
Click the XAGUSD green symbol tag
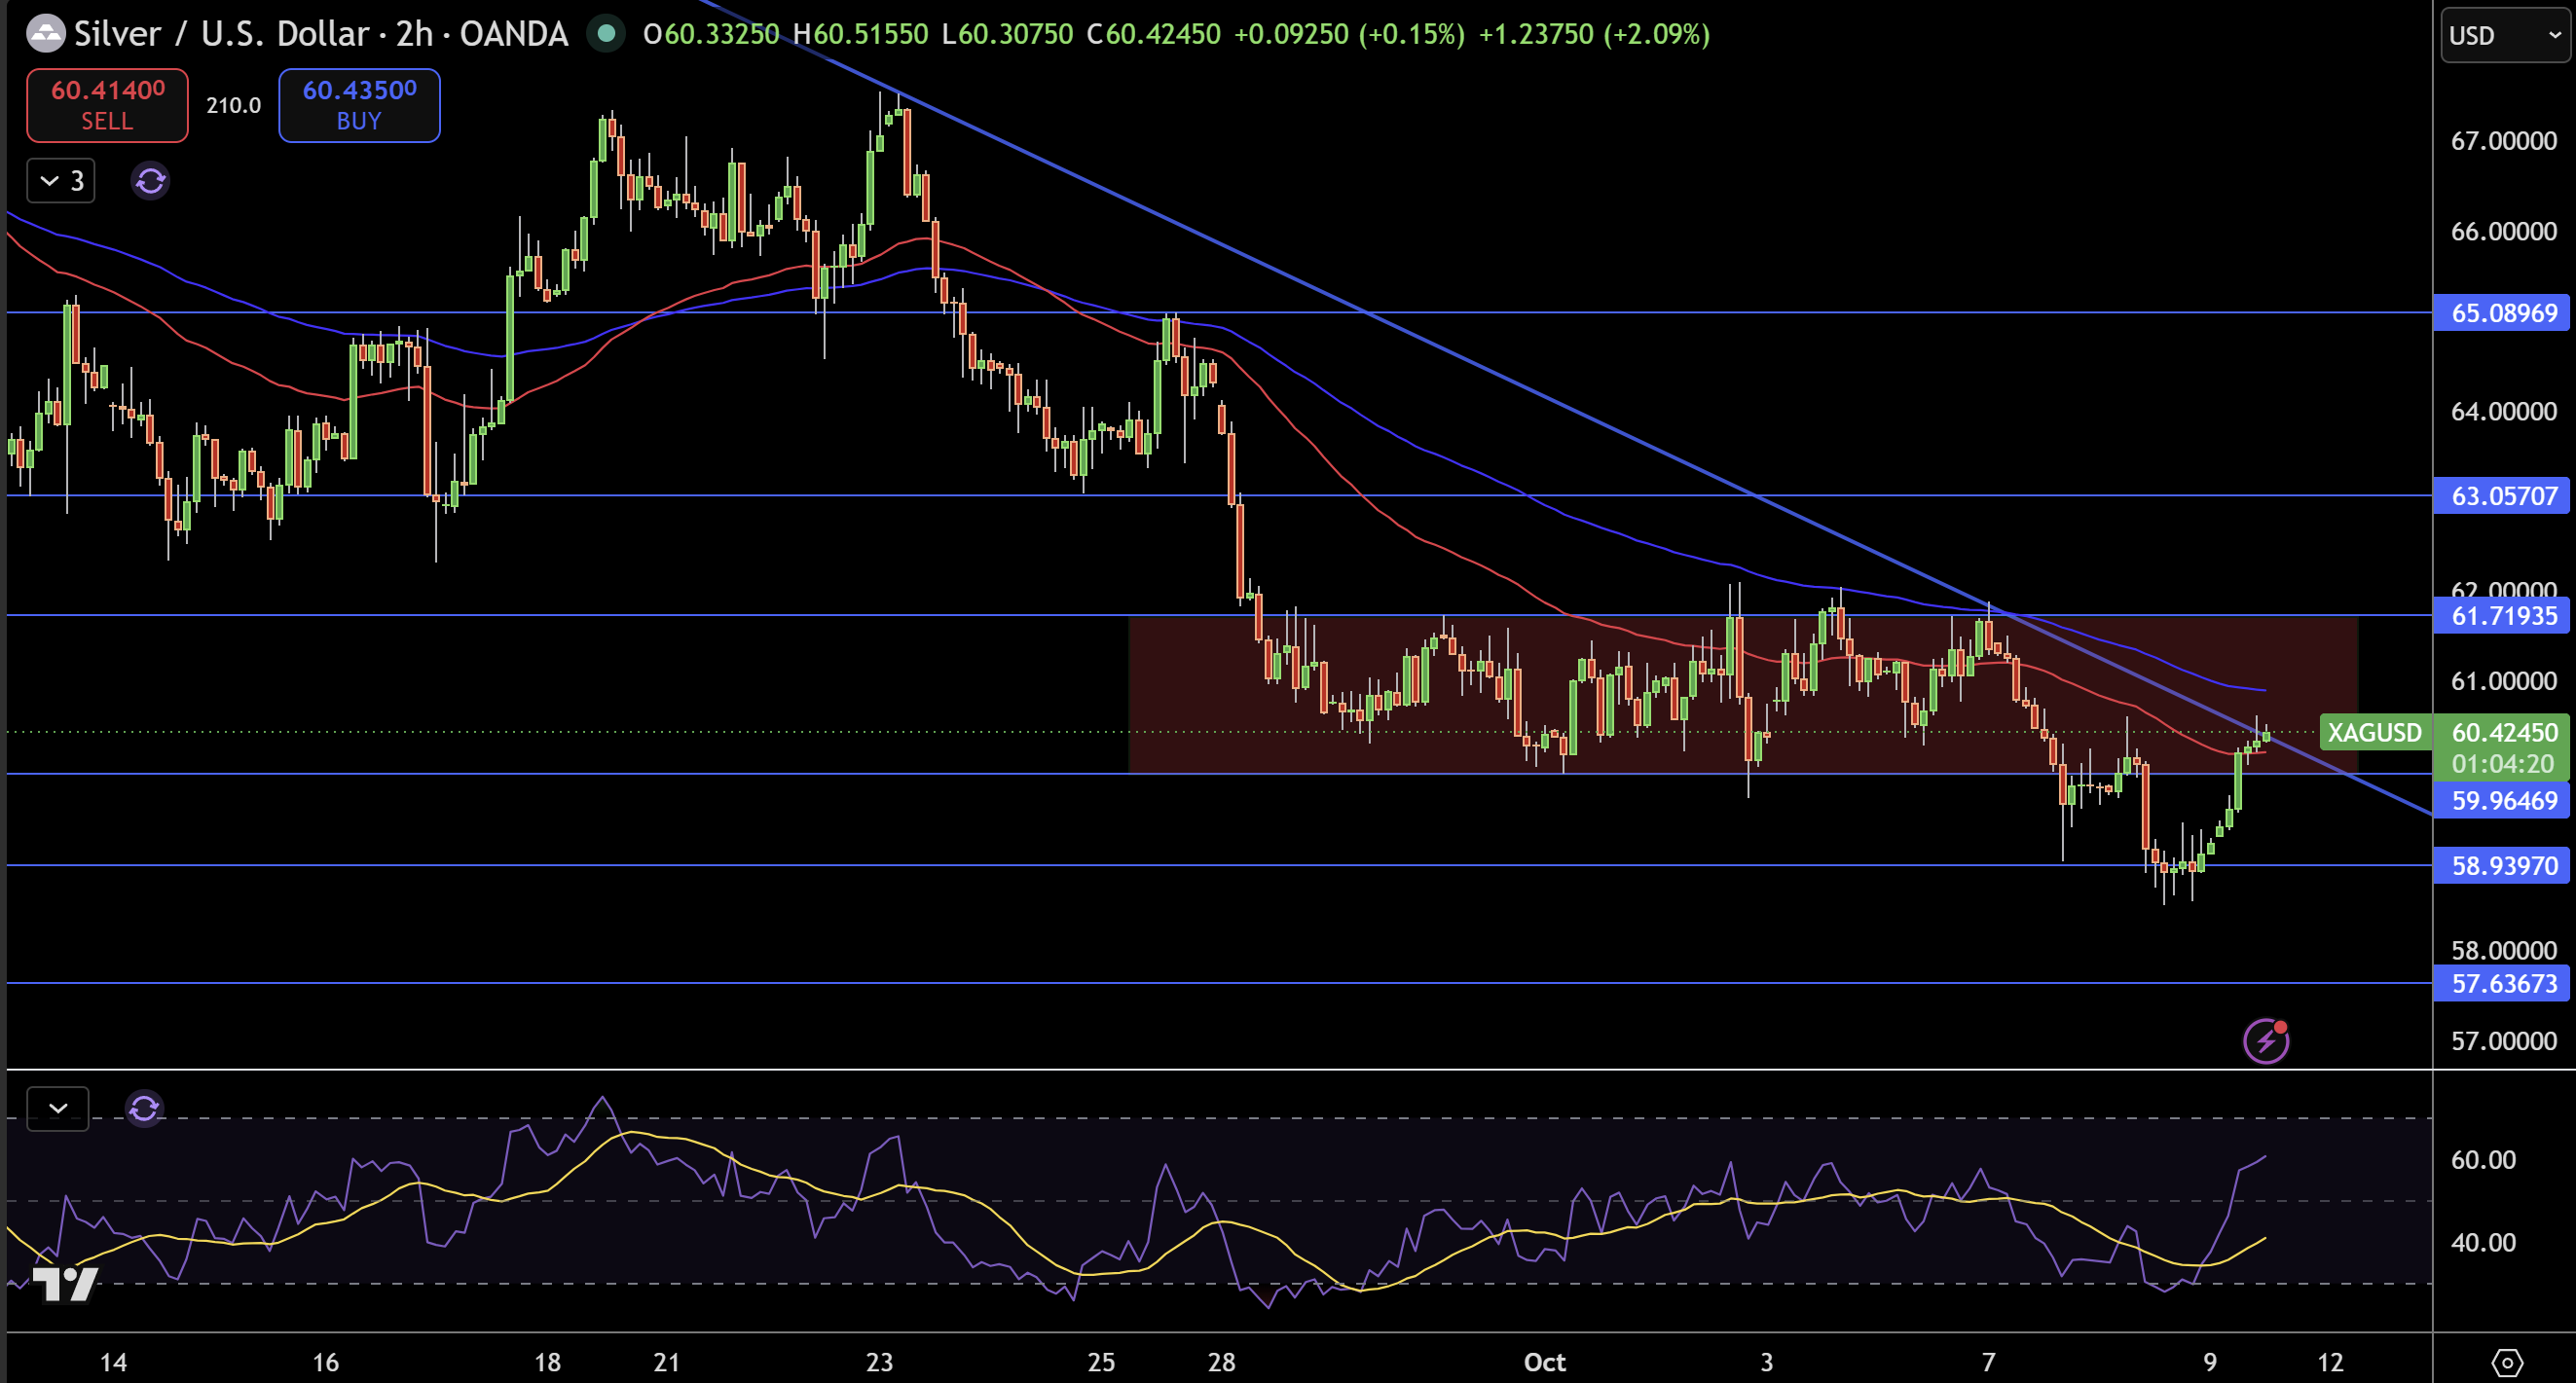pos(2374,733)
